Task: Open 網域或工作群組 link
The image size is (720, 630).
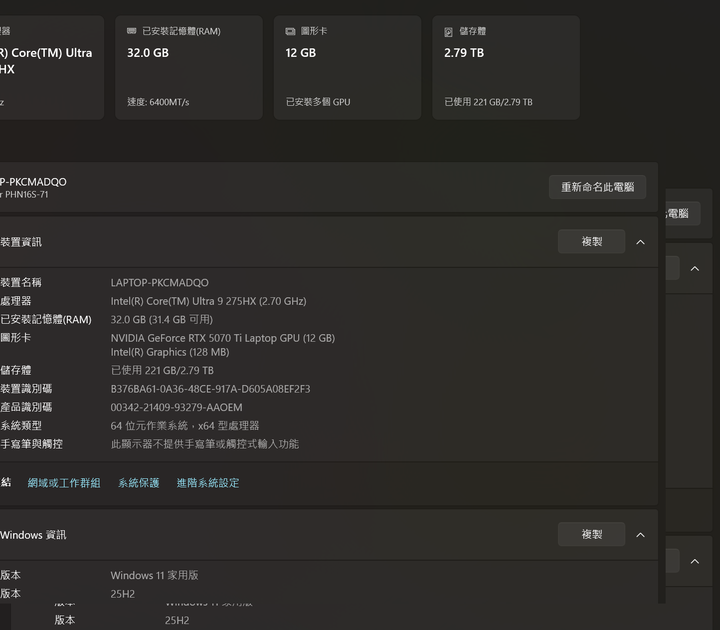Action: [64, 483]
